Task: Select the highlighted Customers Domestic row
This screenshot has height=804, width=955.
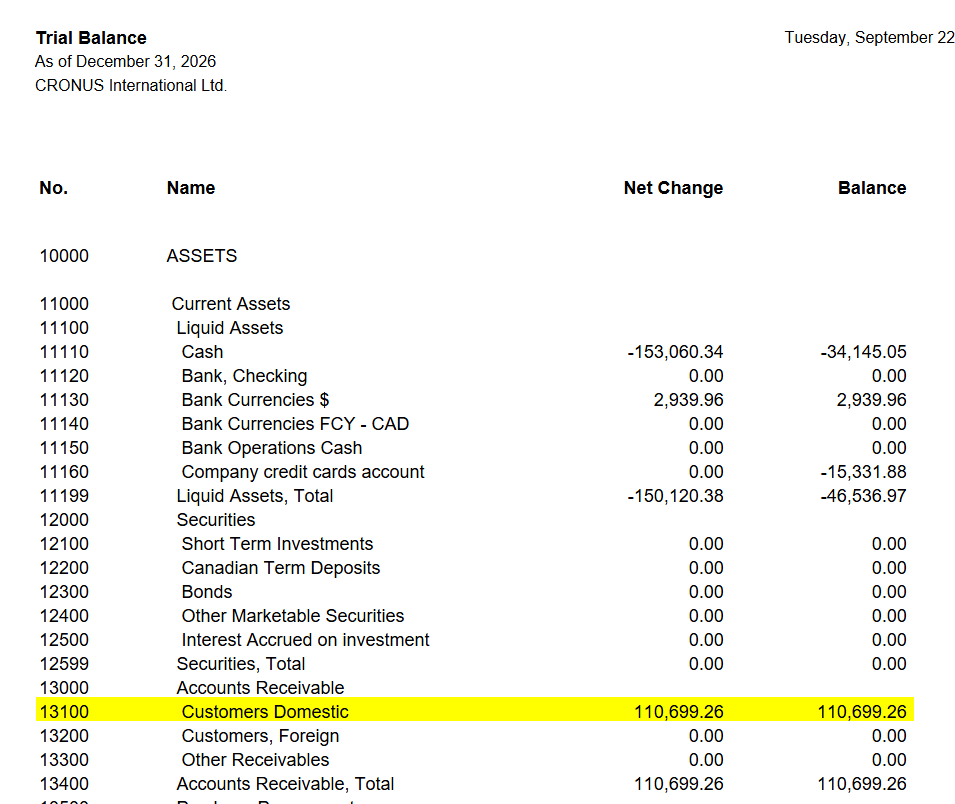Action: [474, 711]
